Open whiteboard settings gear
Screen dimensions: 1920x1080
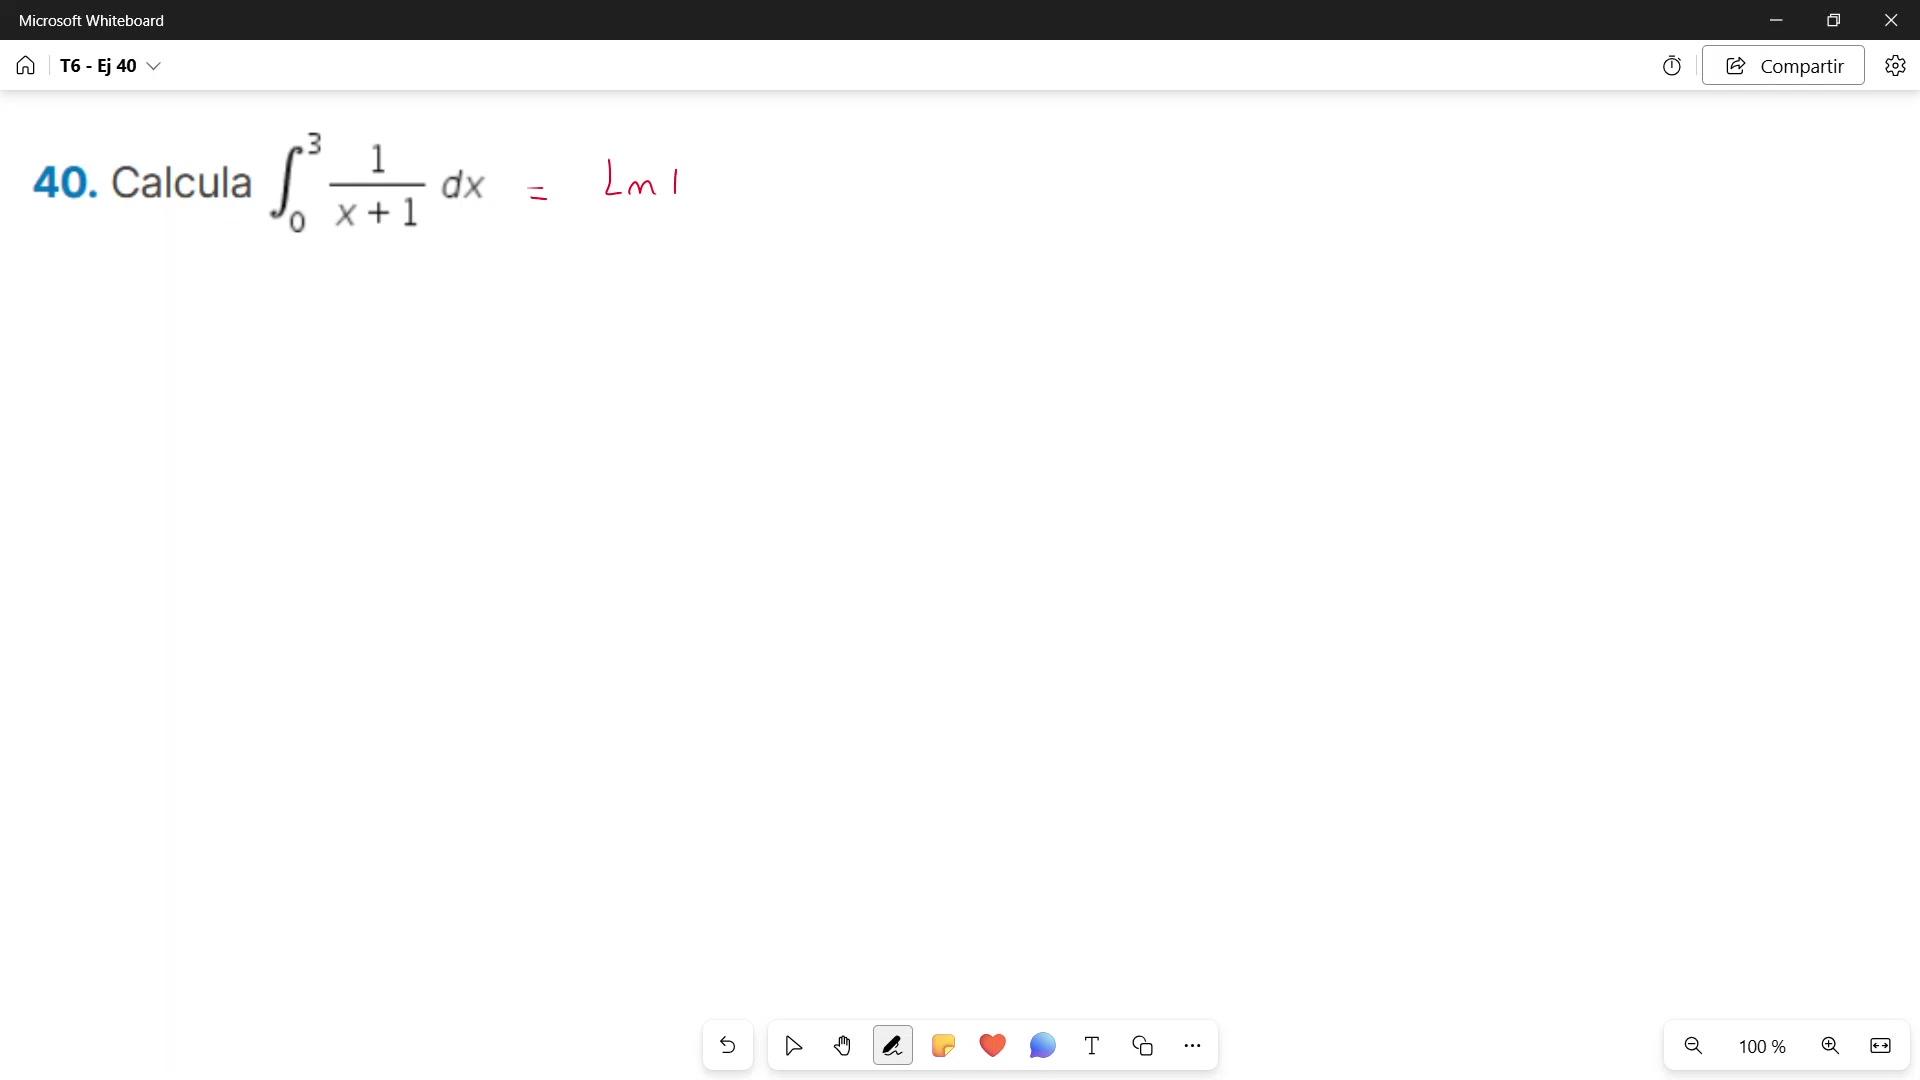(x=1895, y=66)
